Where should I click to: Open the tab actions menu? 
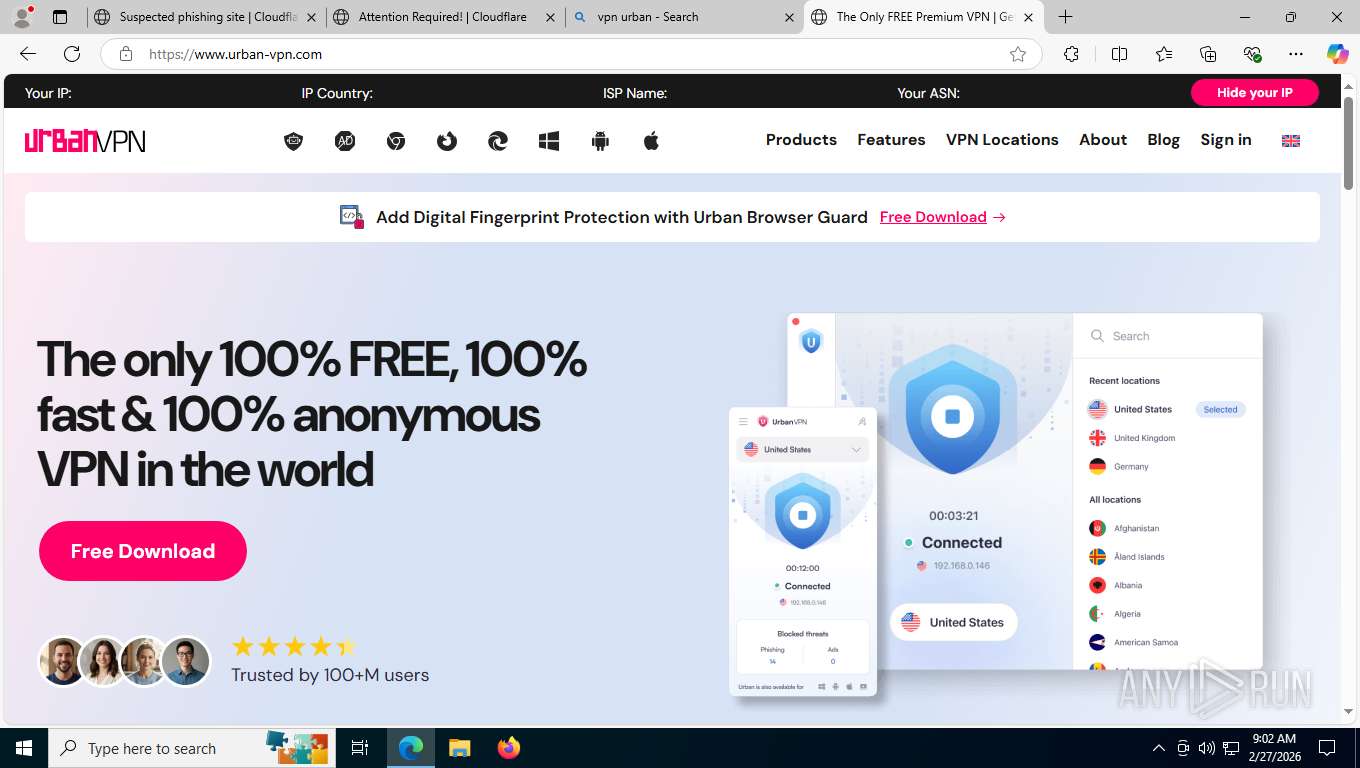60,17
